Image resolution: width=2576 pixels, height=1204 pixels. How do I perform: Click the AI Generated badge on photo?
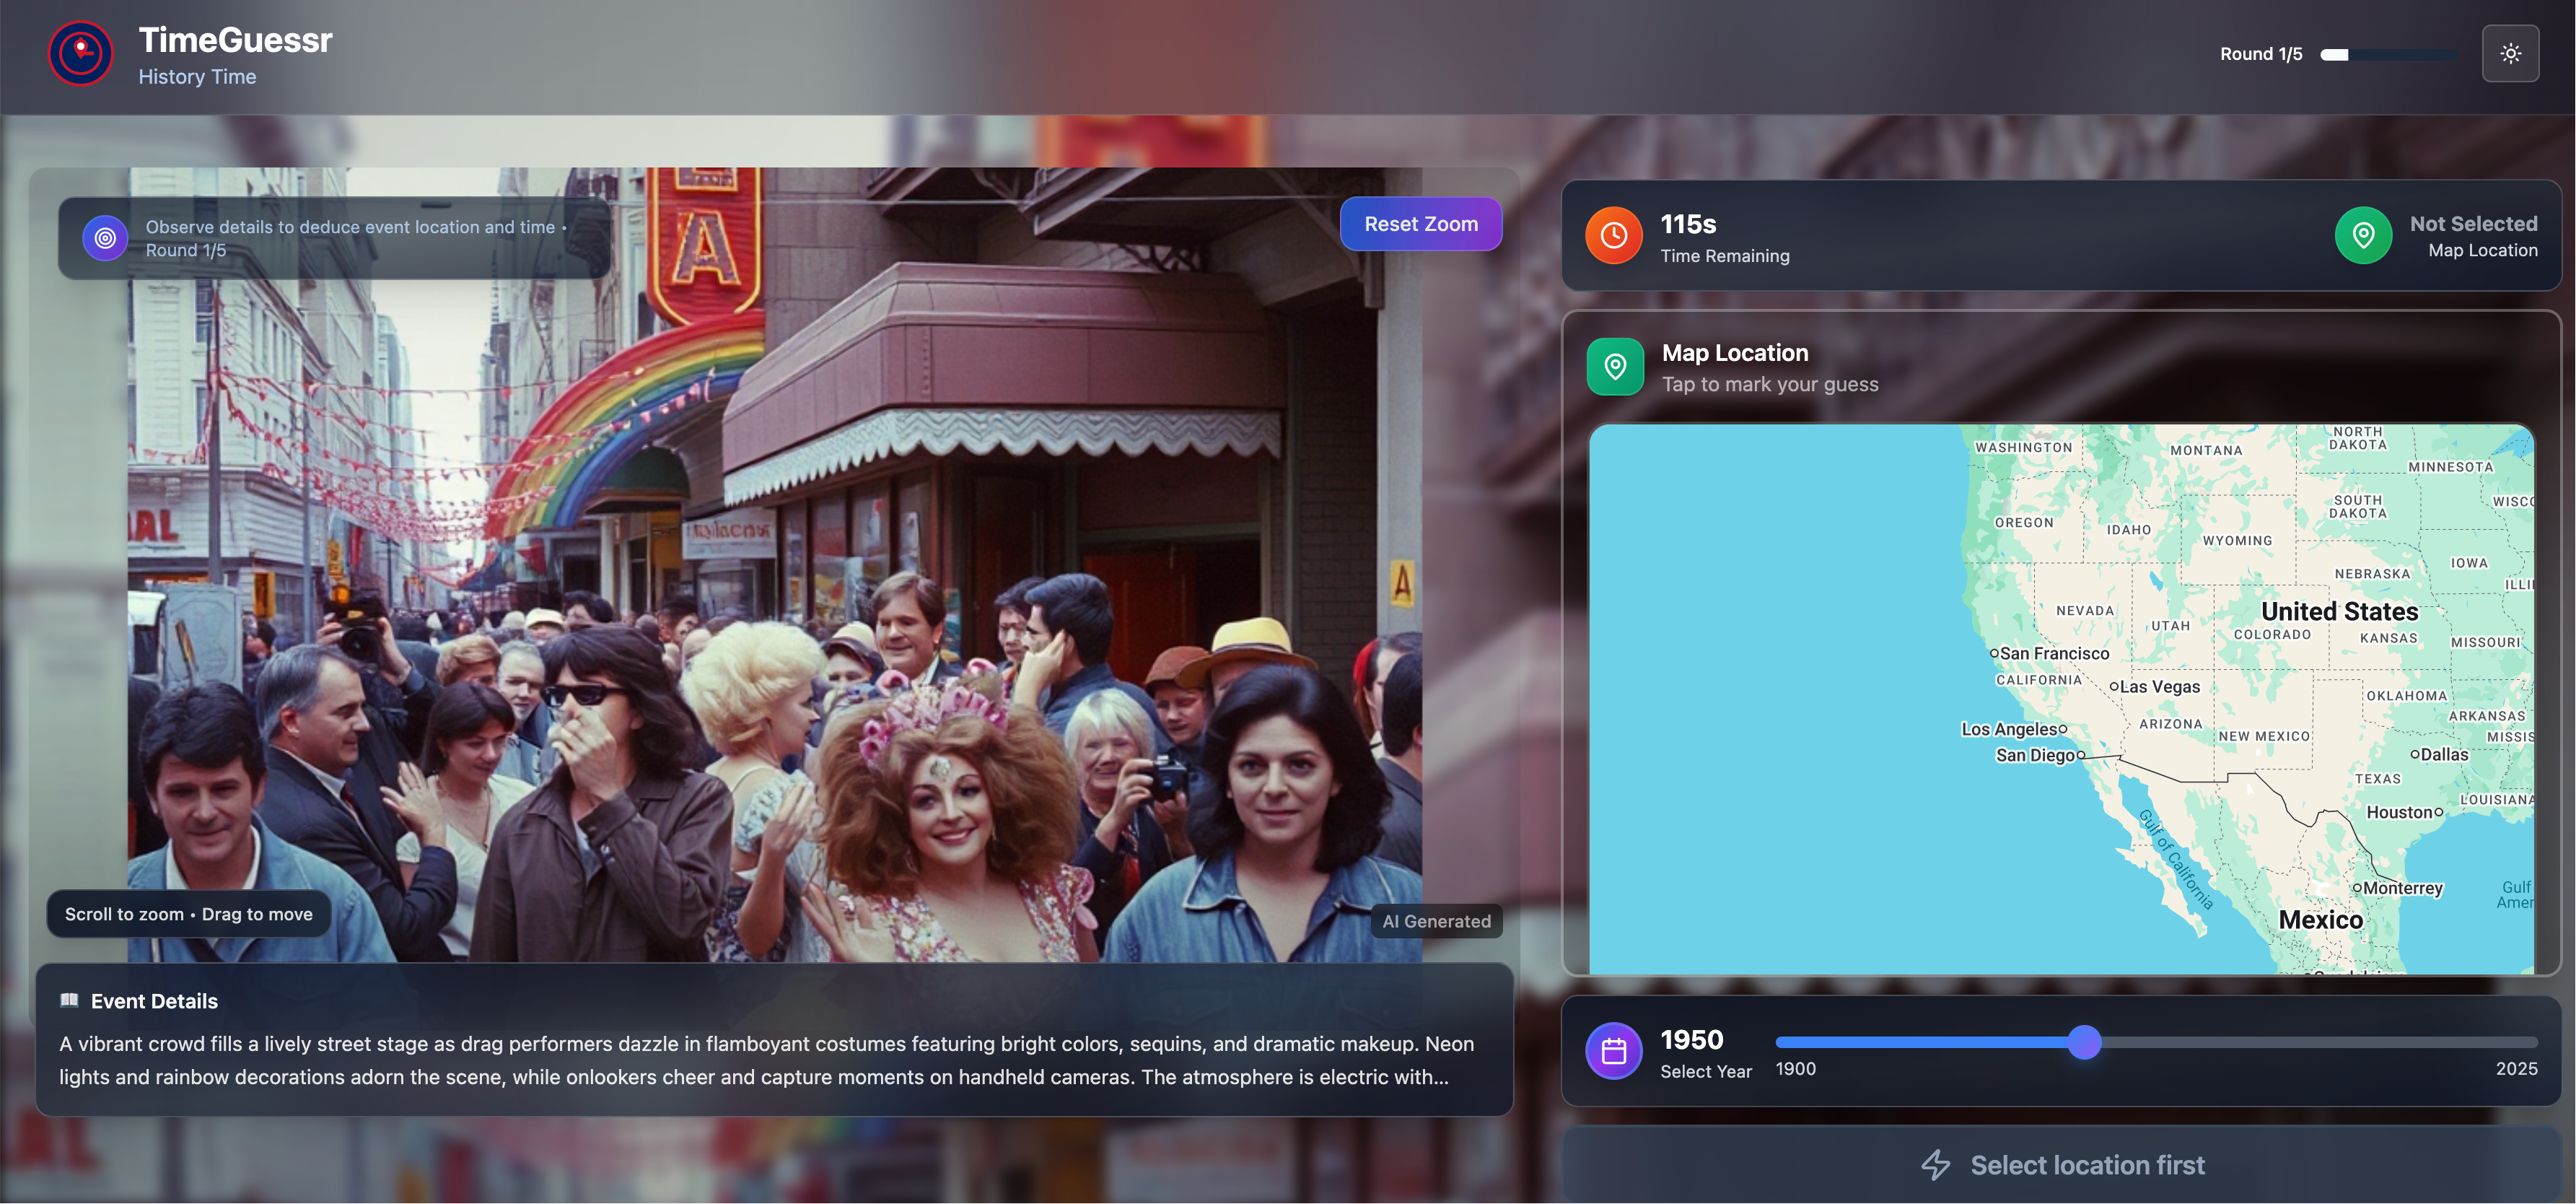pos(1435,921)
